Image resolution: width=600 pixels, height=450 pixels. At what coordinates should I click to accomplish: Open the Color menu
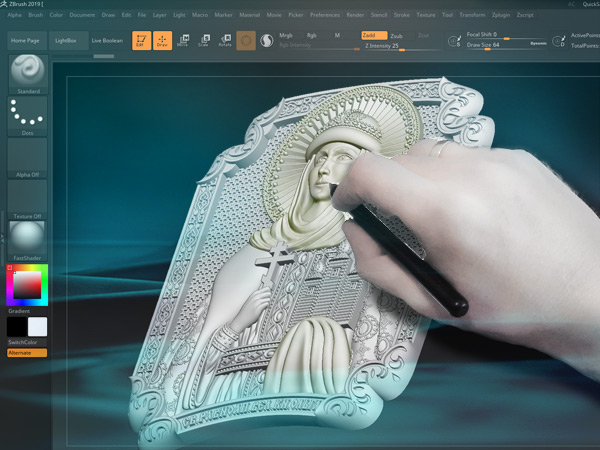tap(56, 15)
